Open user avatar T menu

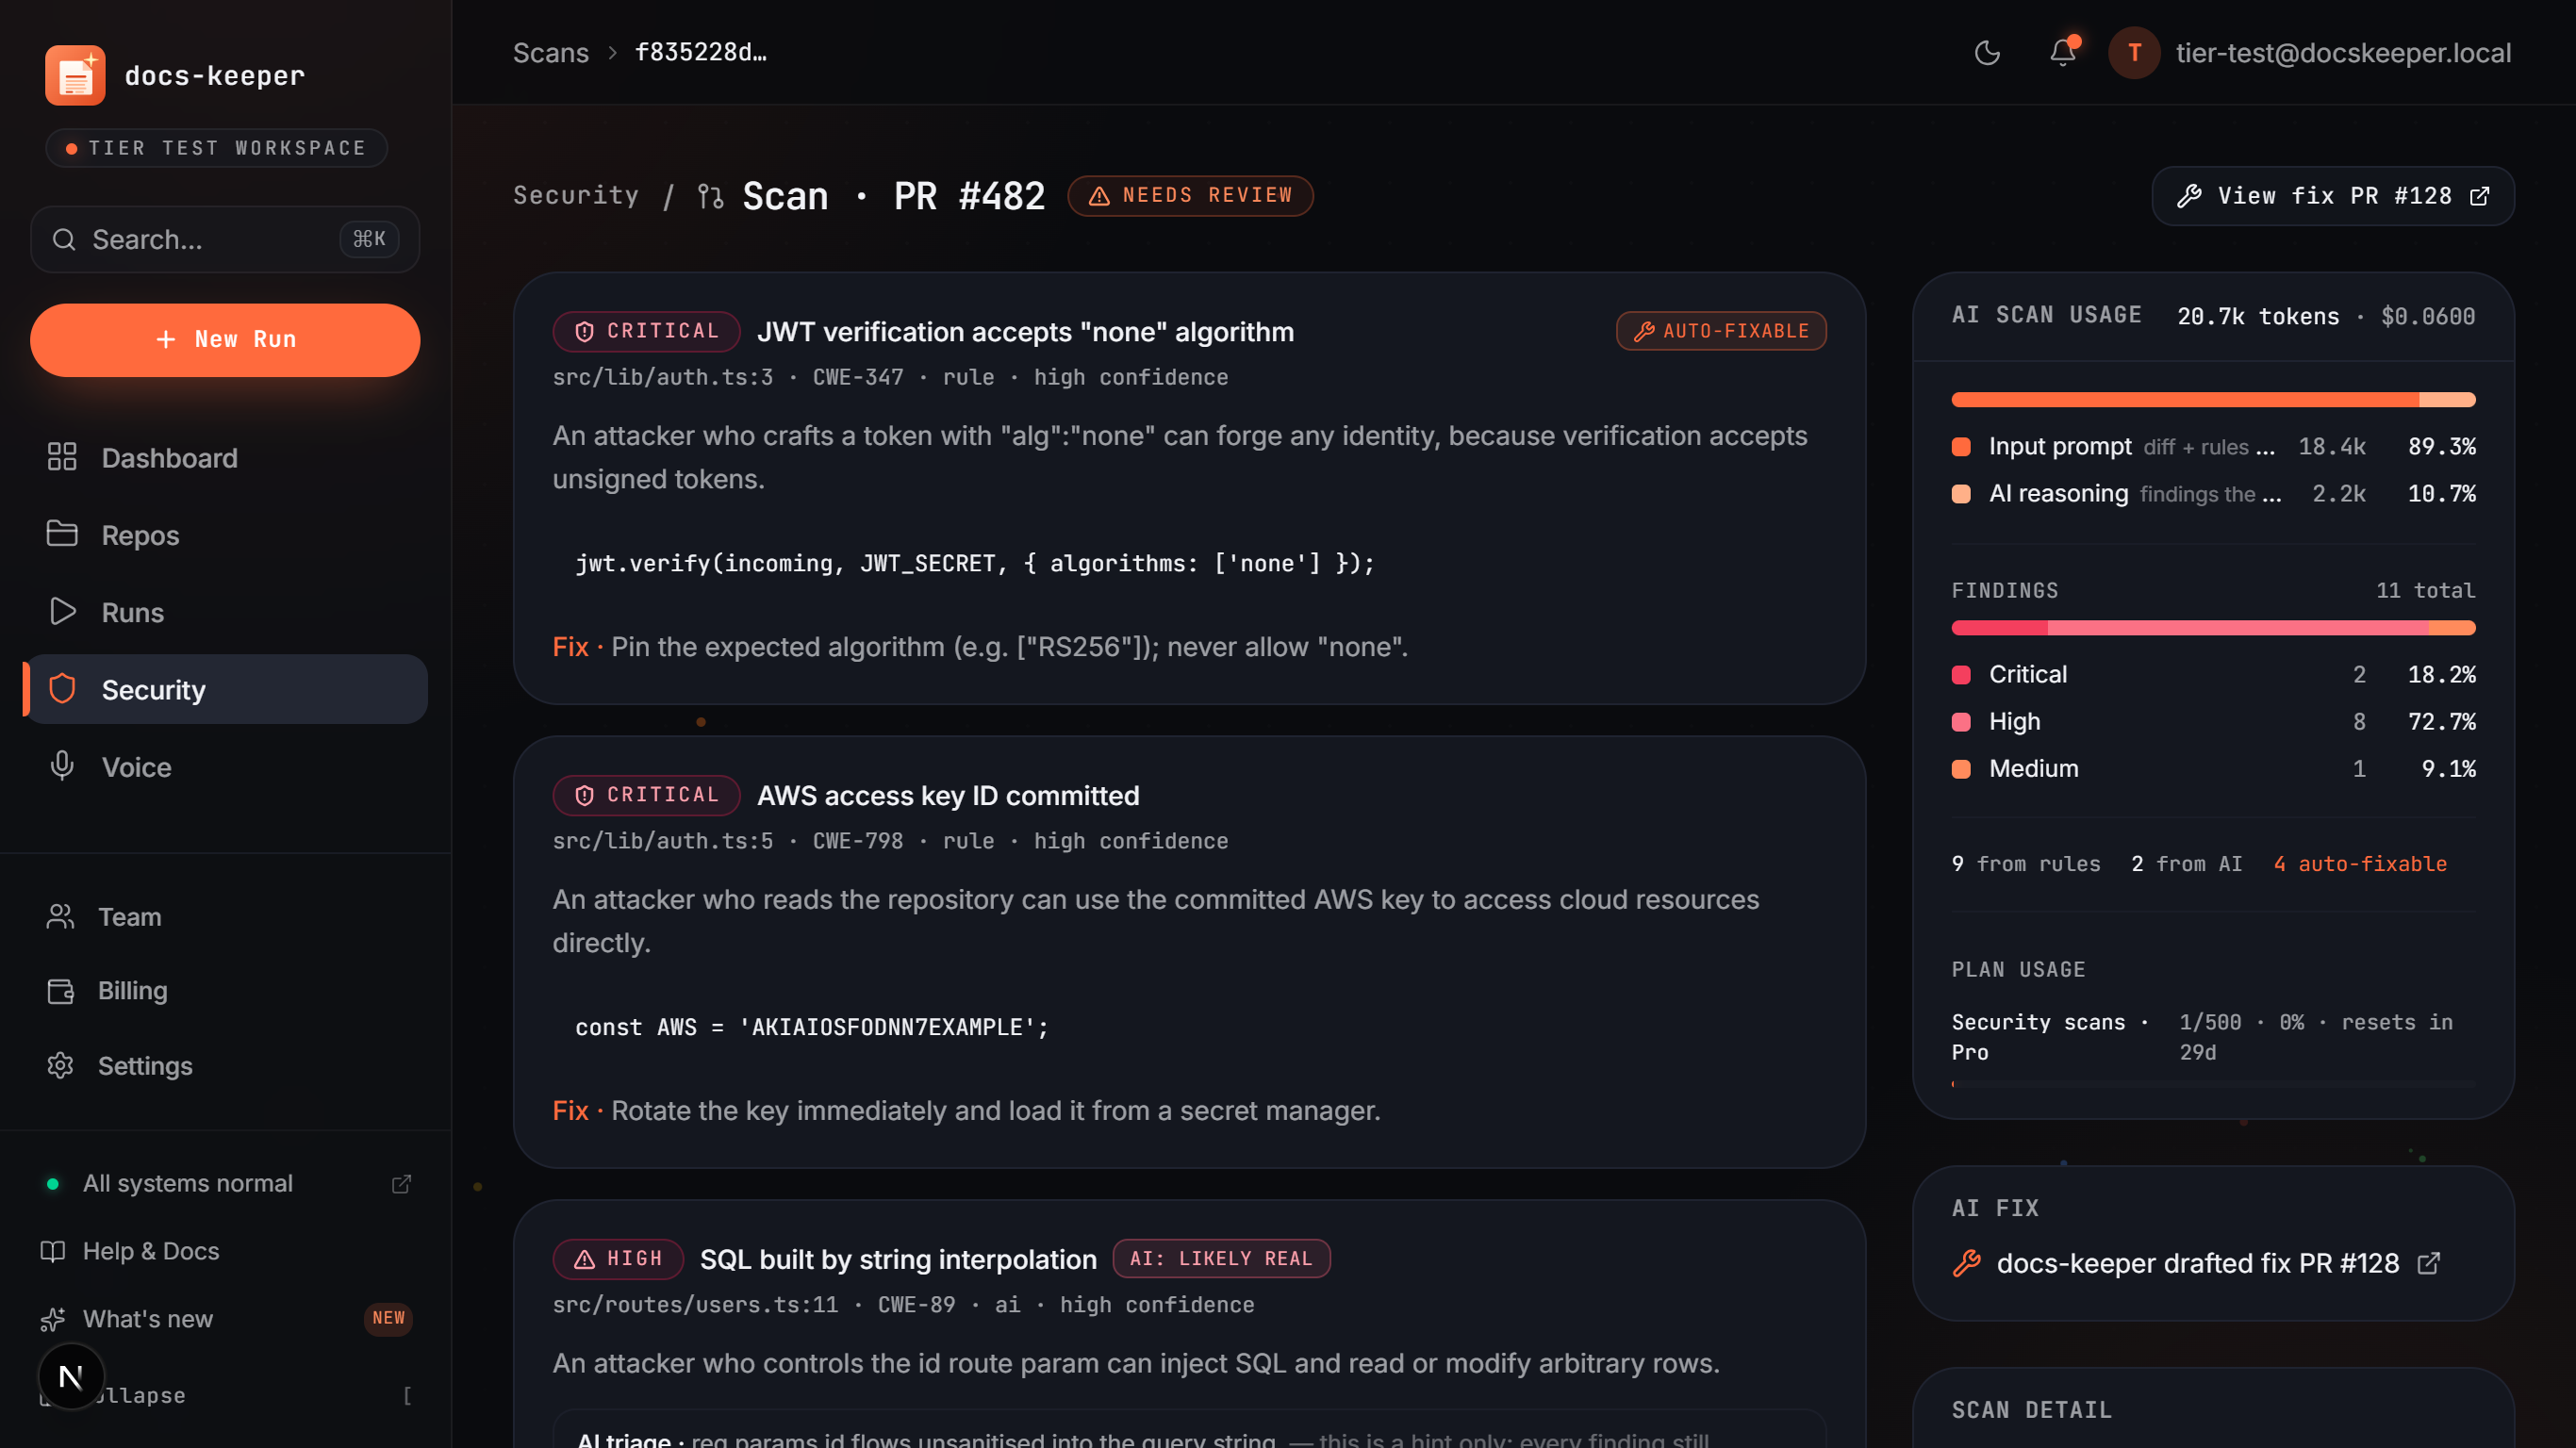2134,53
